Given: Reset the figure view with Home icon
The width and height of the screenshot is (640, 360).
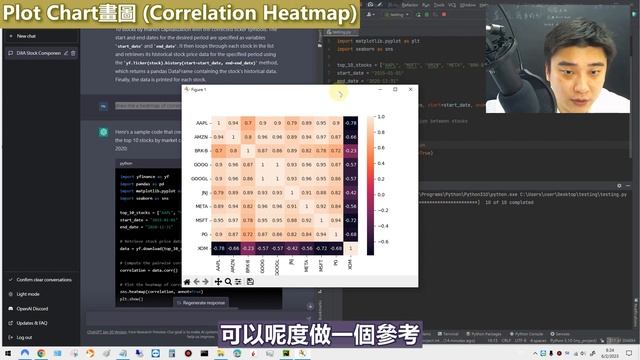Looking at the screenshot, I should coord(187,282).
